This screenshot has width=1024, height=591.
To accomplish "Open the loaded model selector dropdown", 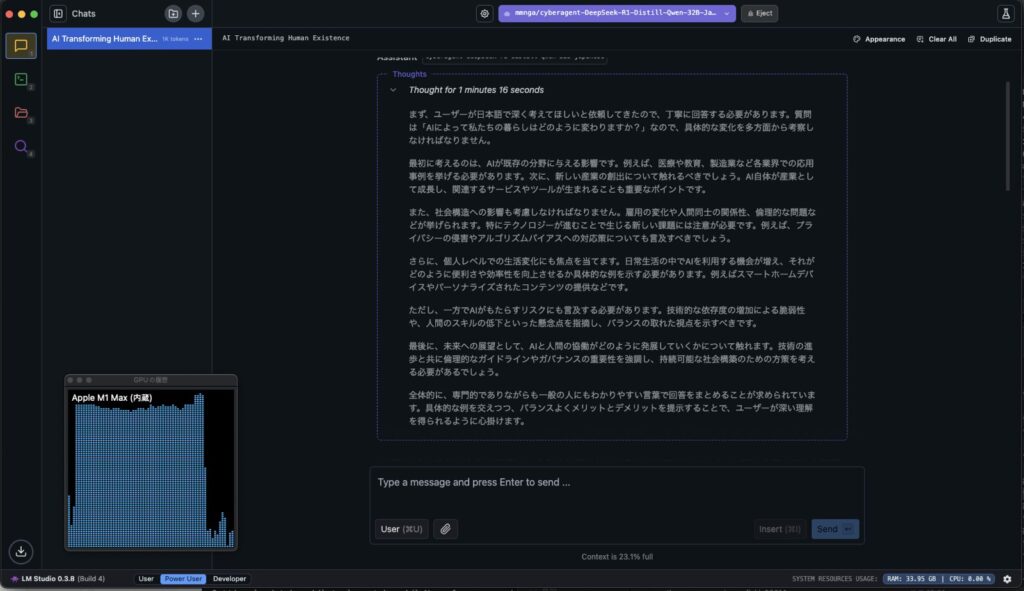I will 617,14.
